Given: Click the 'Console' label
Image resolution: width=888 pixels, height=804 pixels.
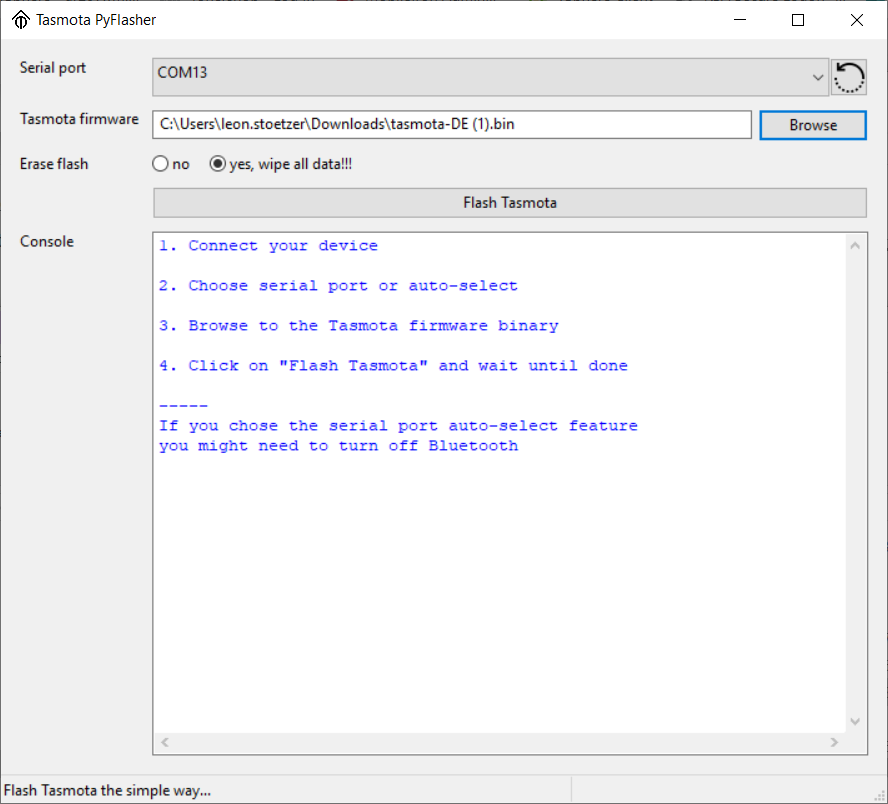Looking at the screenshot, I should (x=46, y=242).
